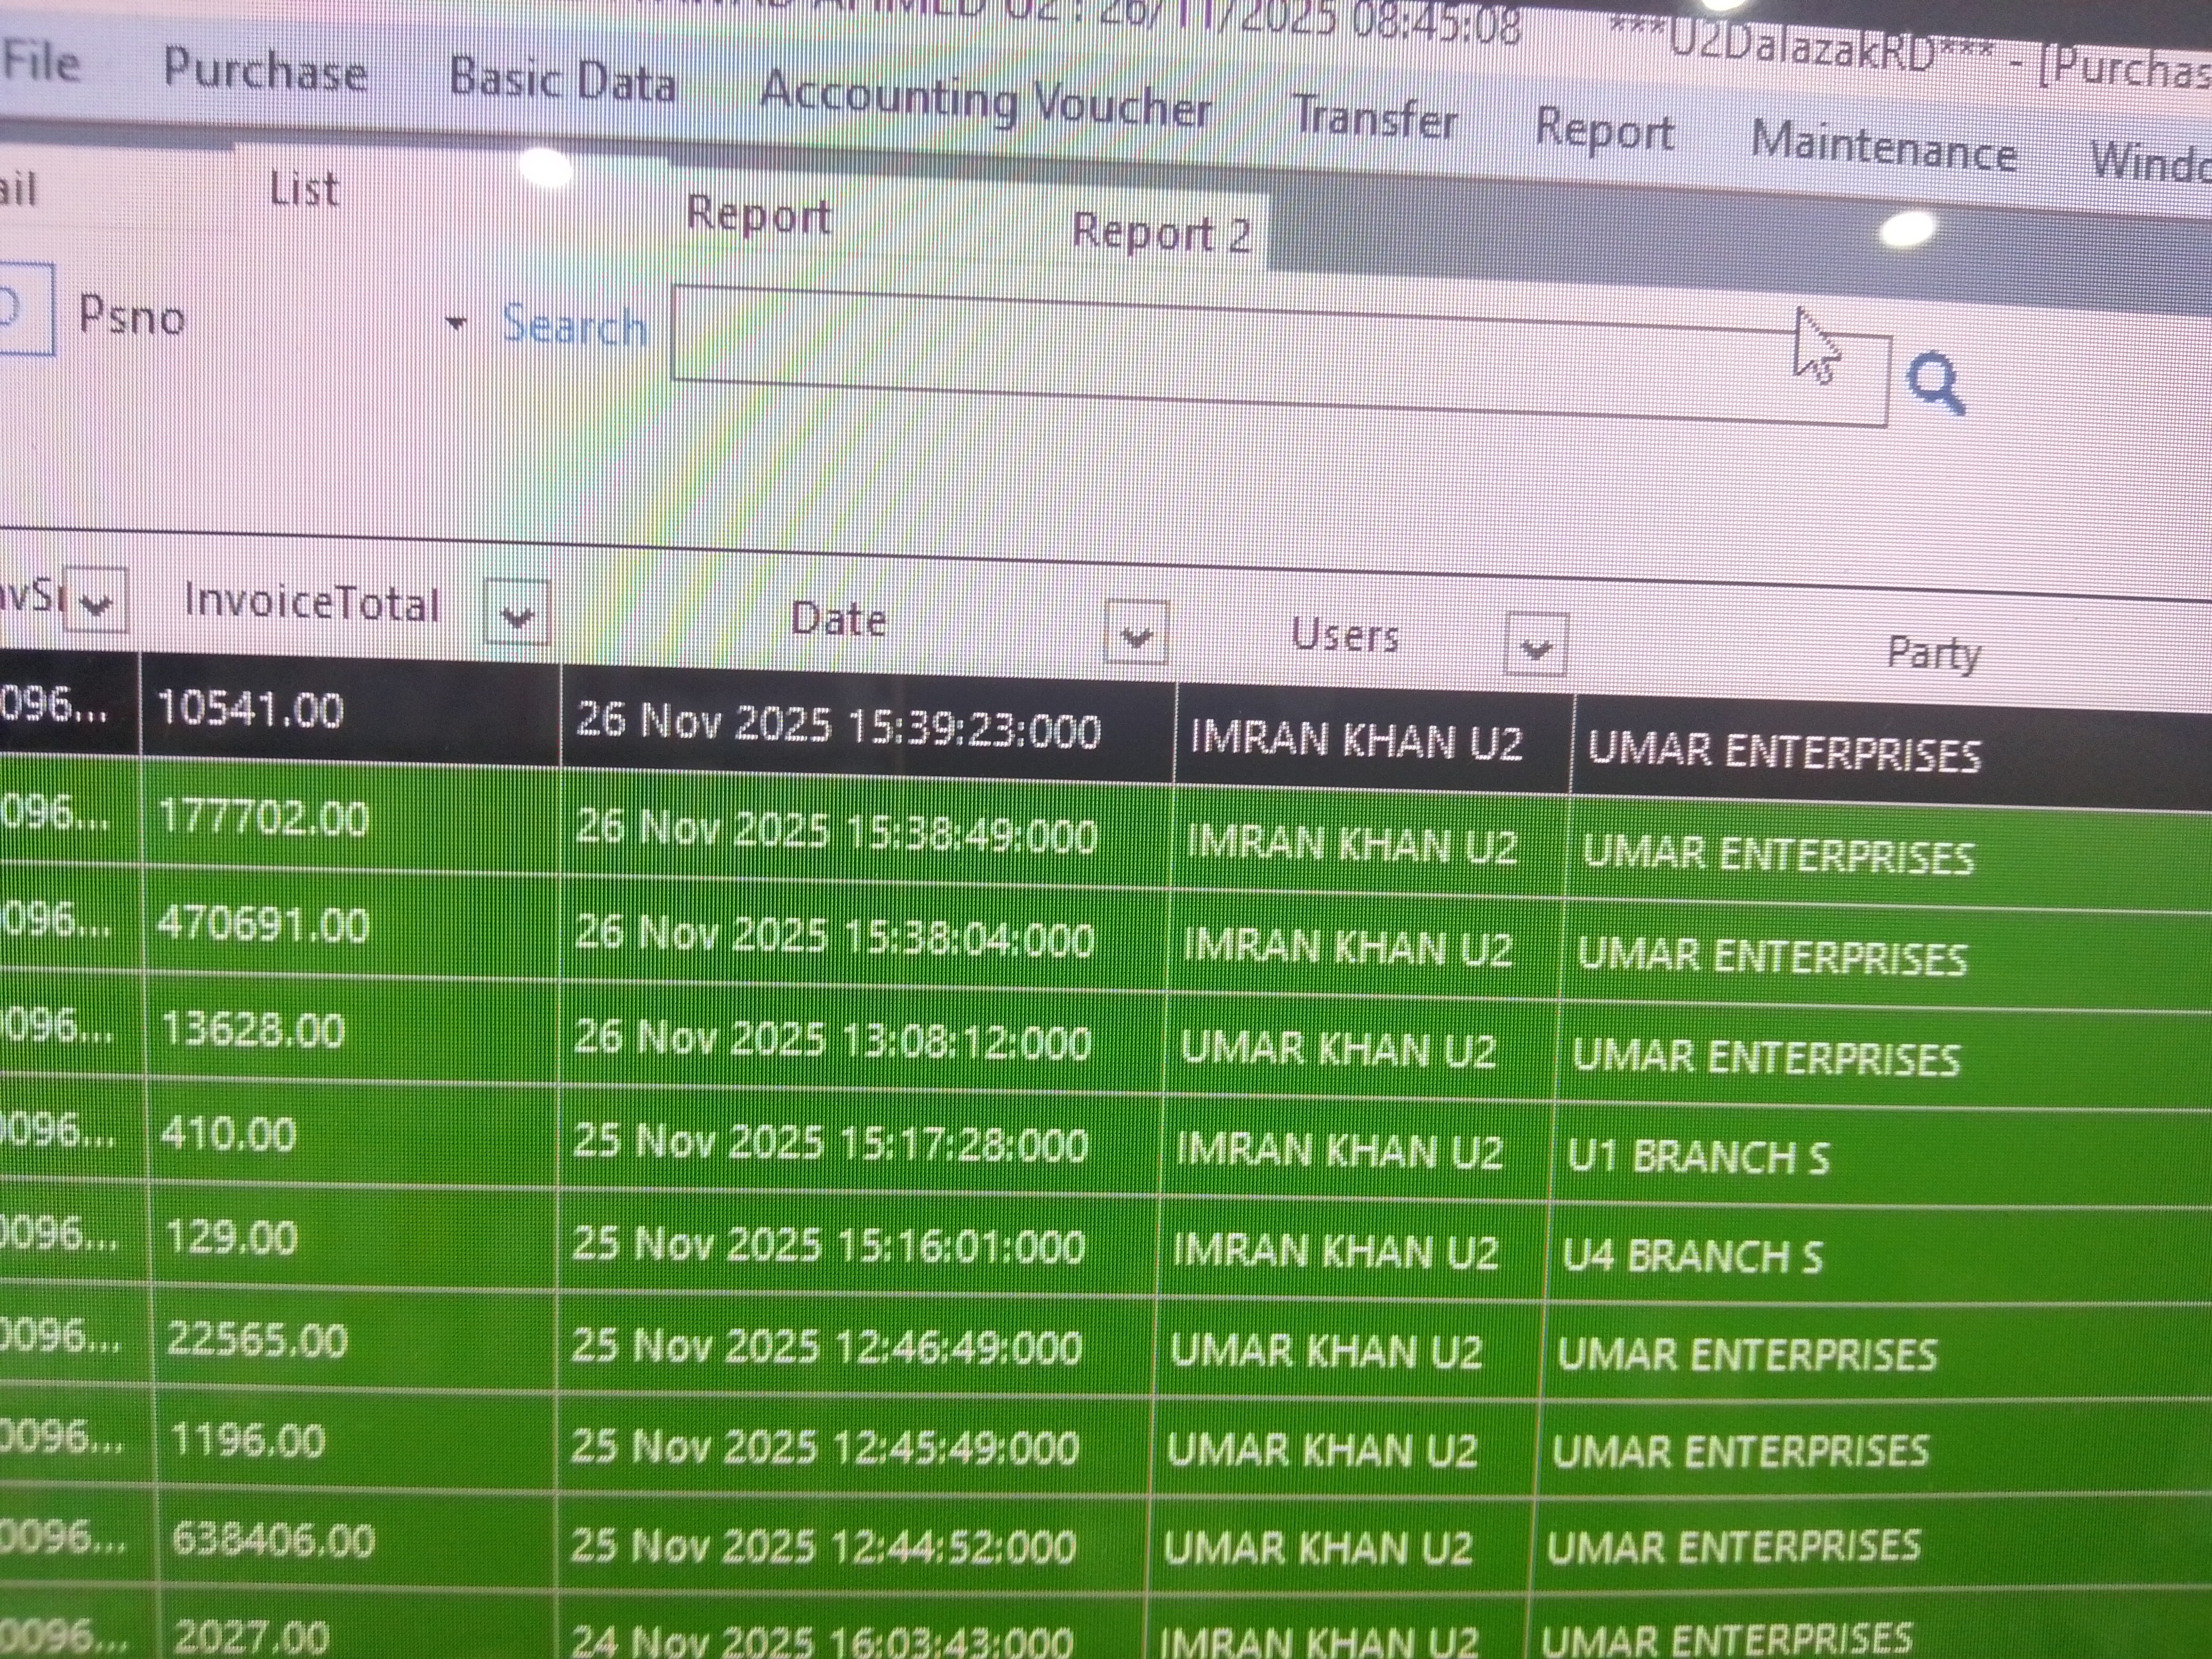Expand the Psno search field combo box
The image size is (2212, 1659).
456,323
